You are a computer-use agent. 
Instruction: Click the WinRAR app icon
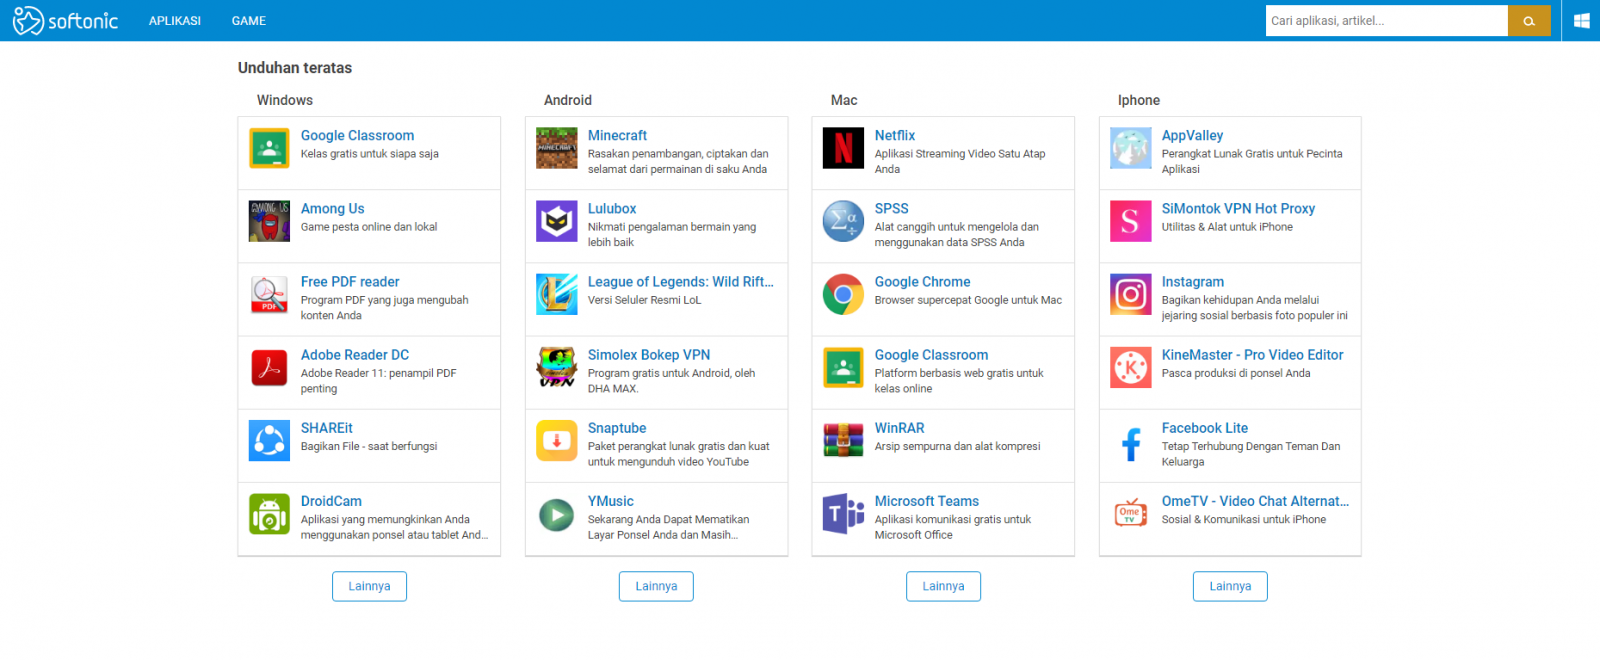point(843,440)
